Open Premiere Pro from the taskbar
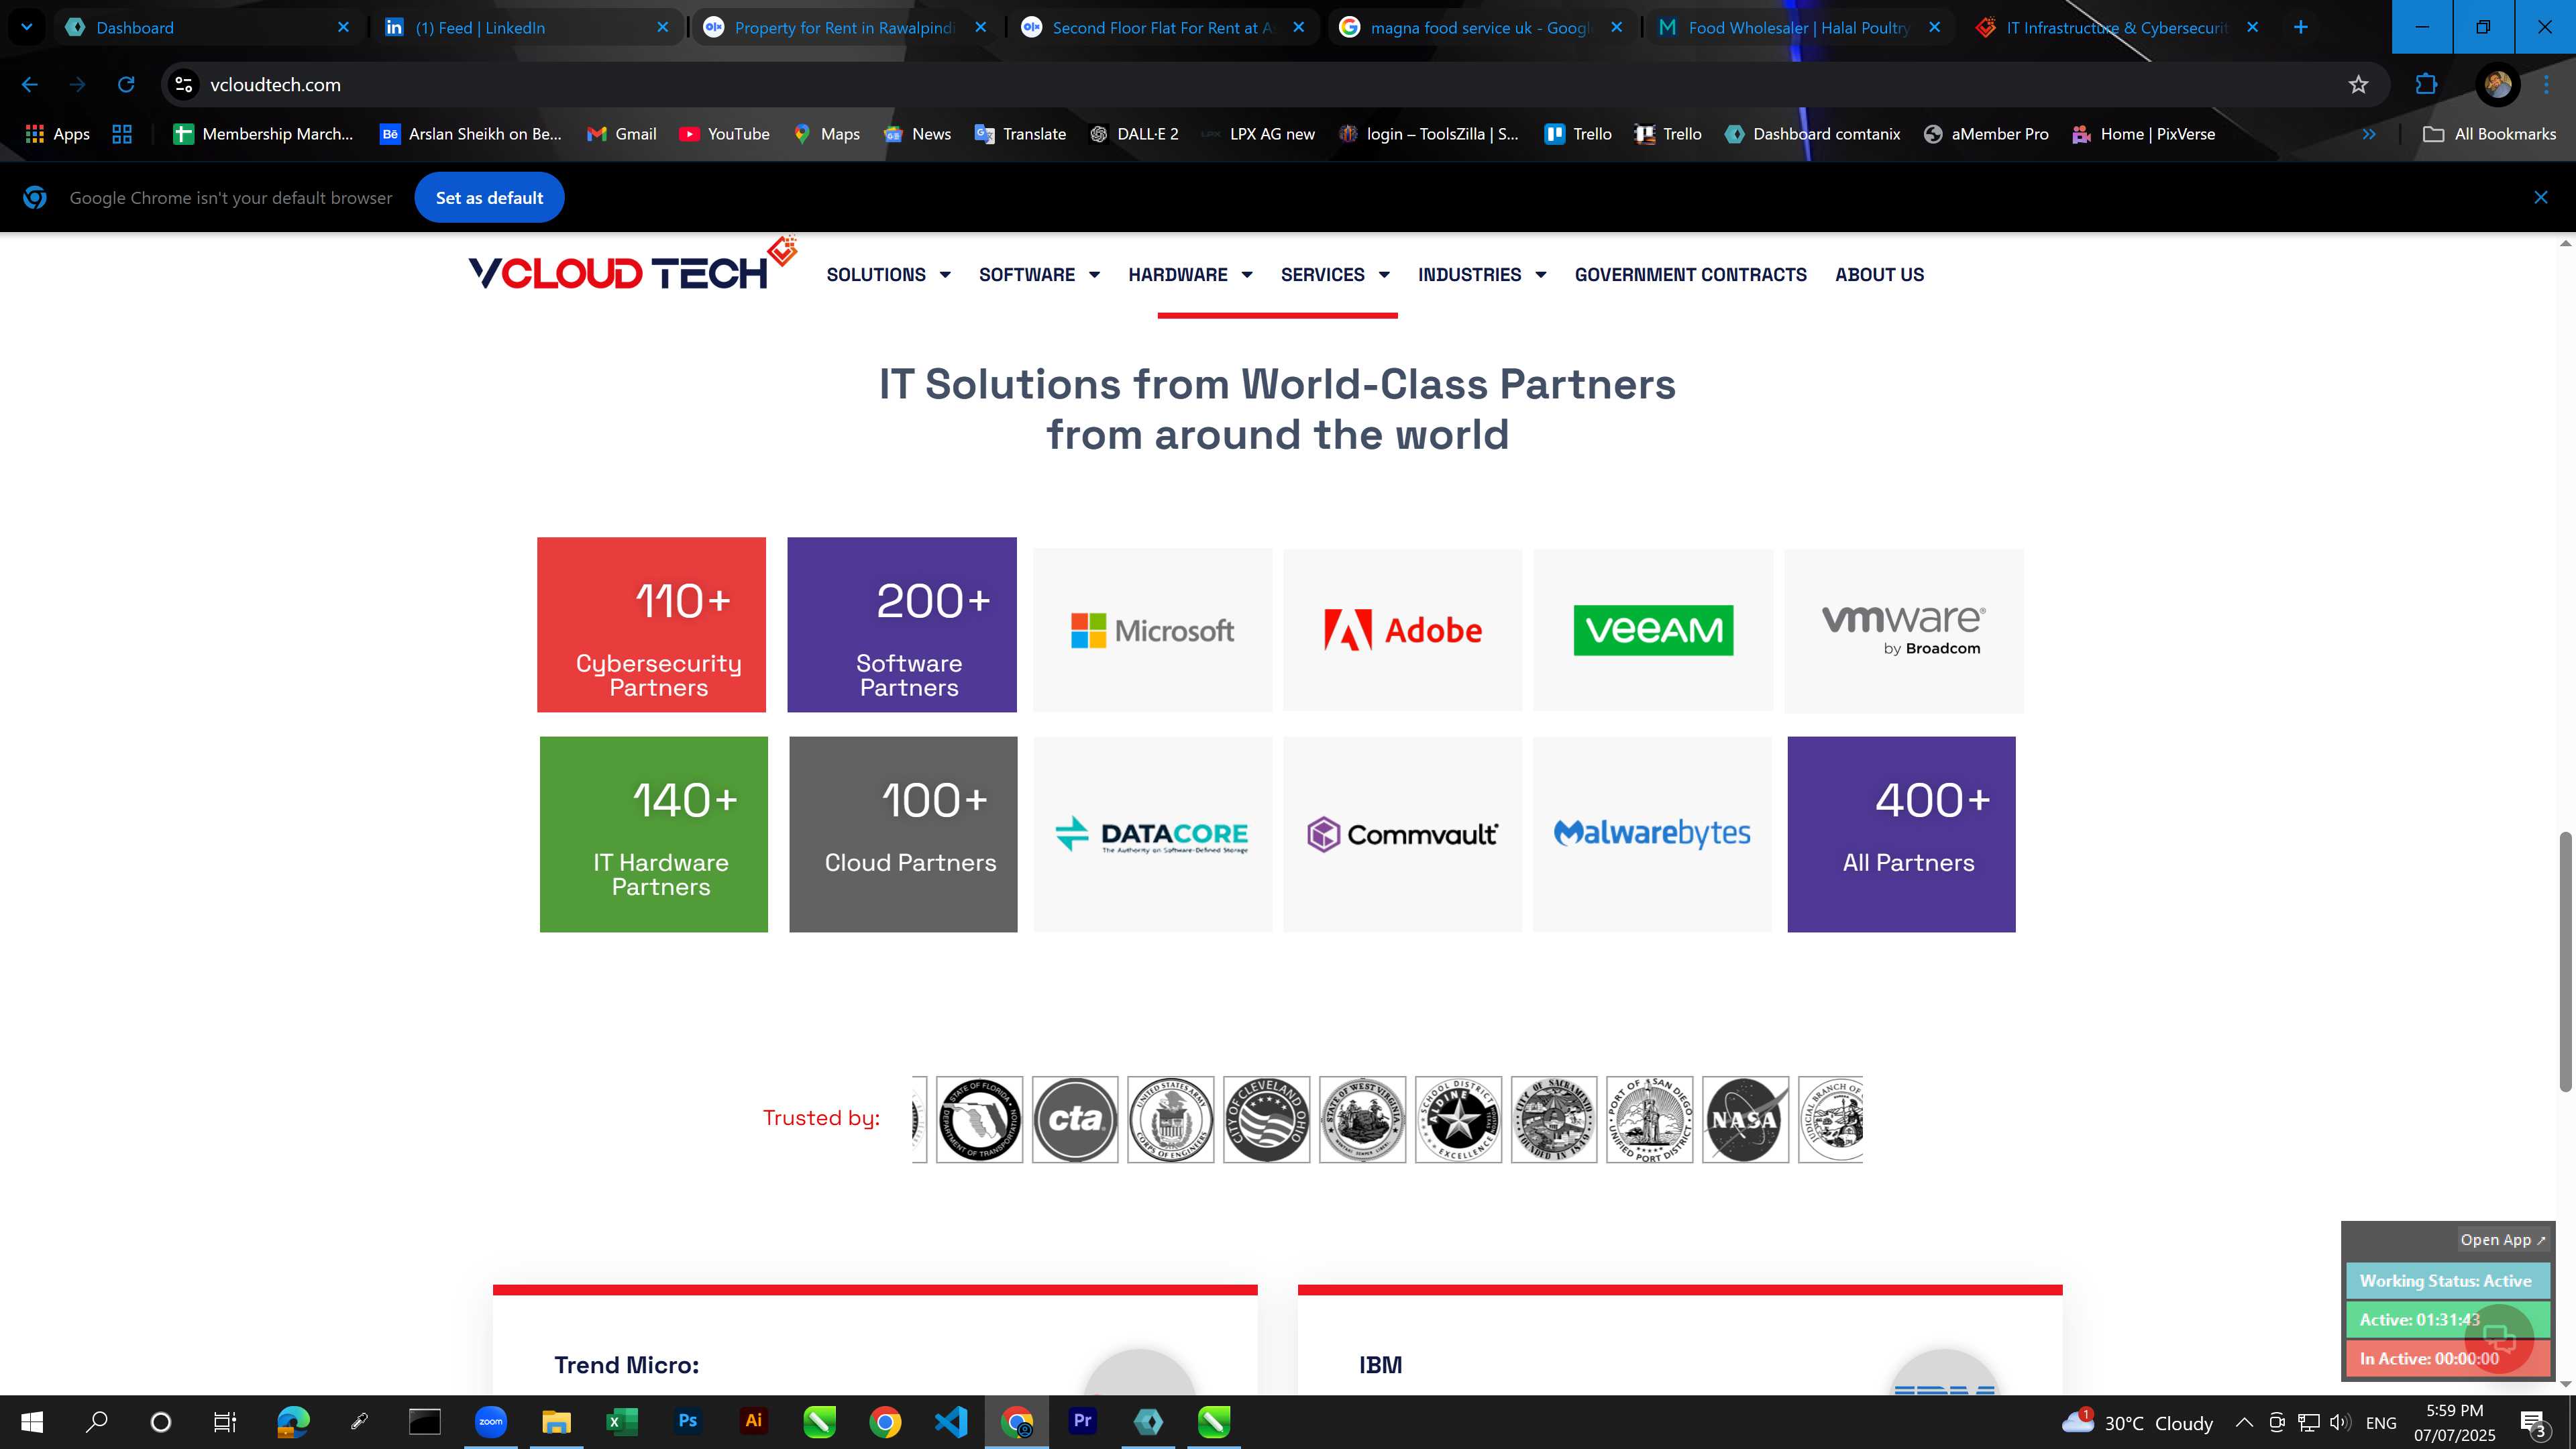This screenshot has height=1449, width=2576. click(x=1082, y=1421)
